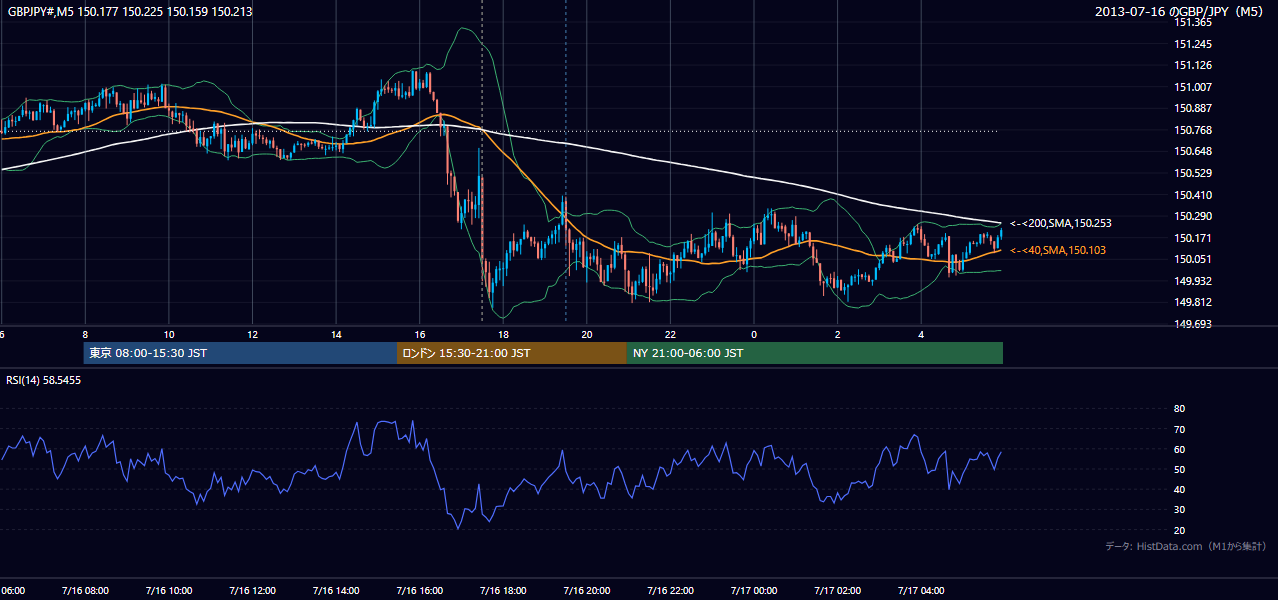1278x600 pixels.
Task: Click price level 151.365 on the axis
Action: 1194,22
